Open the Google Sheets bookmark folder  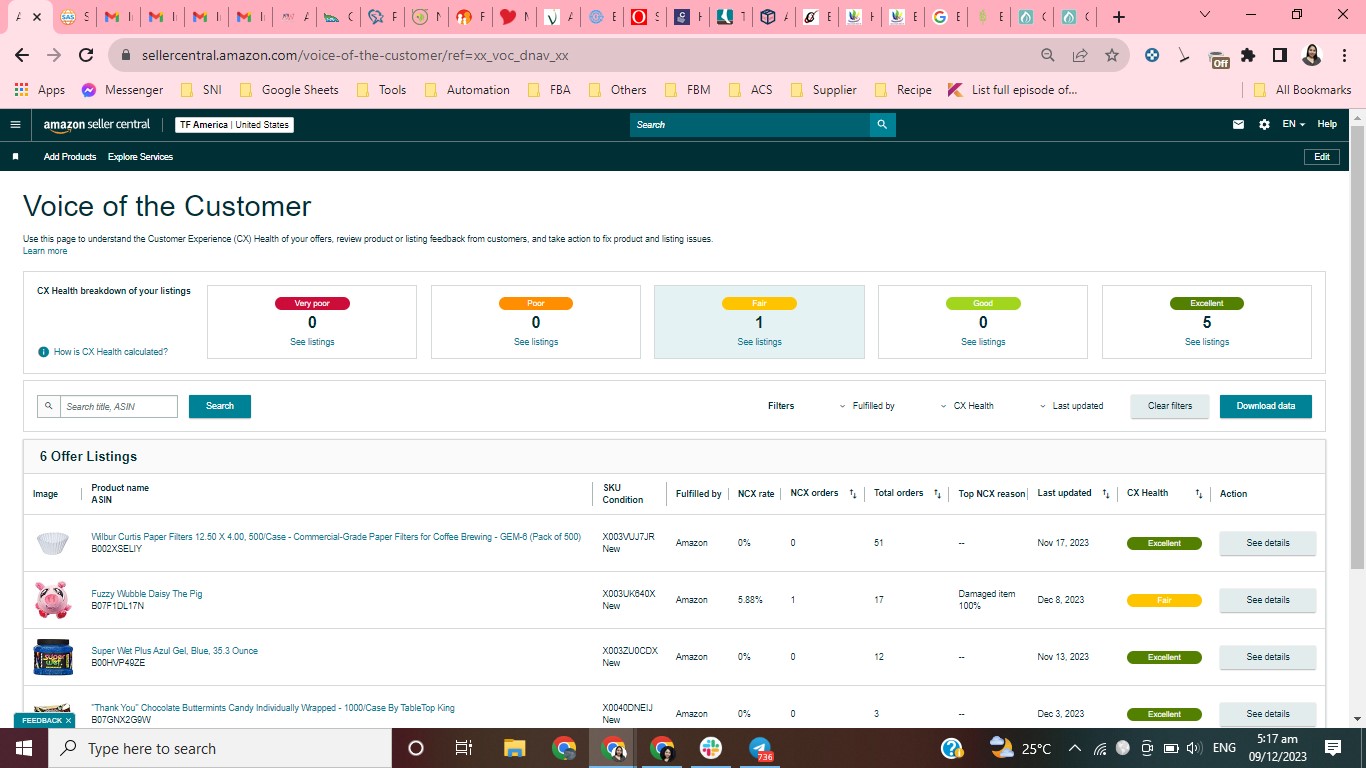pos(289,90)
